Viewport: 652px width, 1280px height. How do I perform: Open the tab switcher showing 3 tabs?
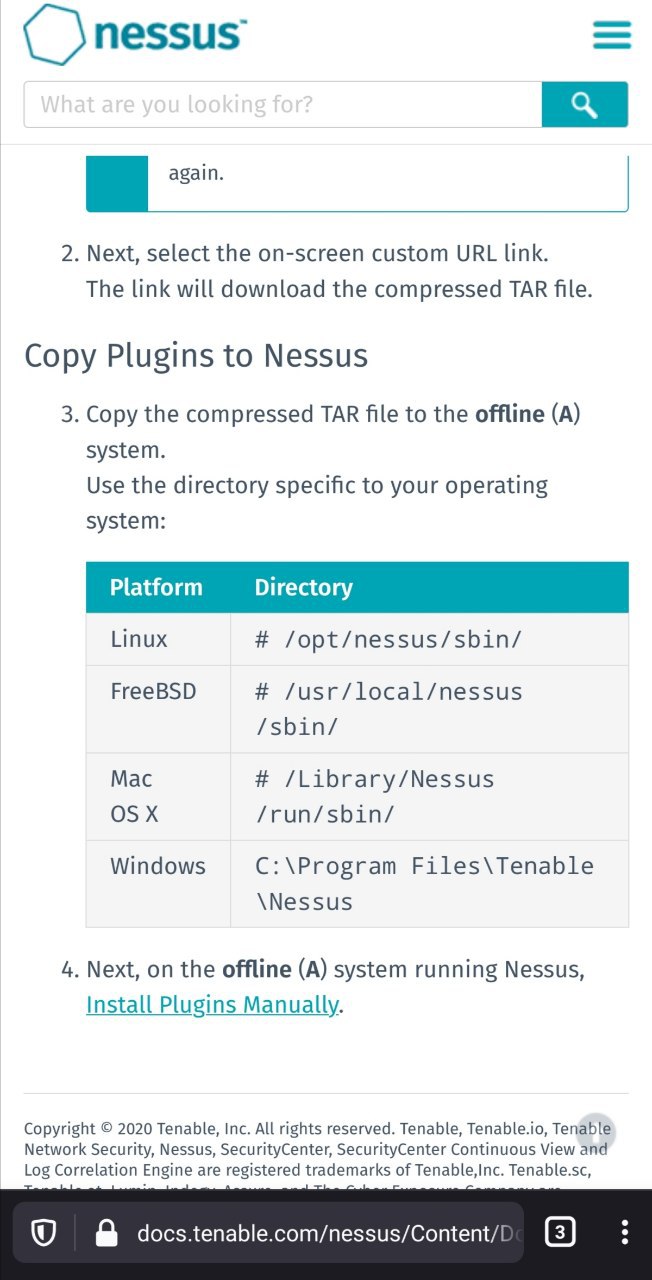click(x=559, y=1232)
